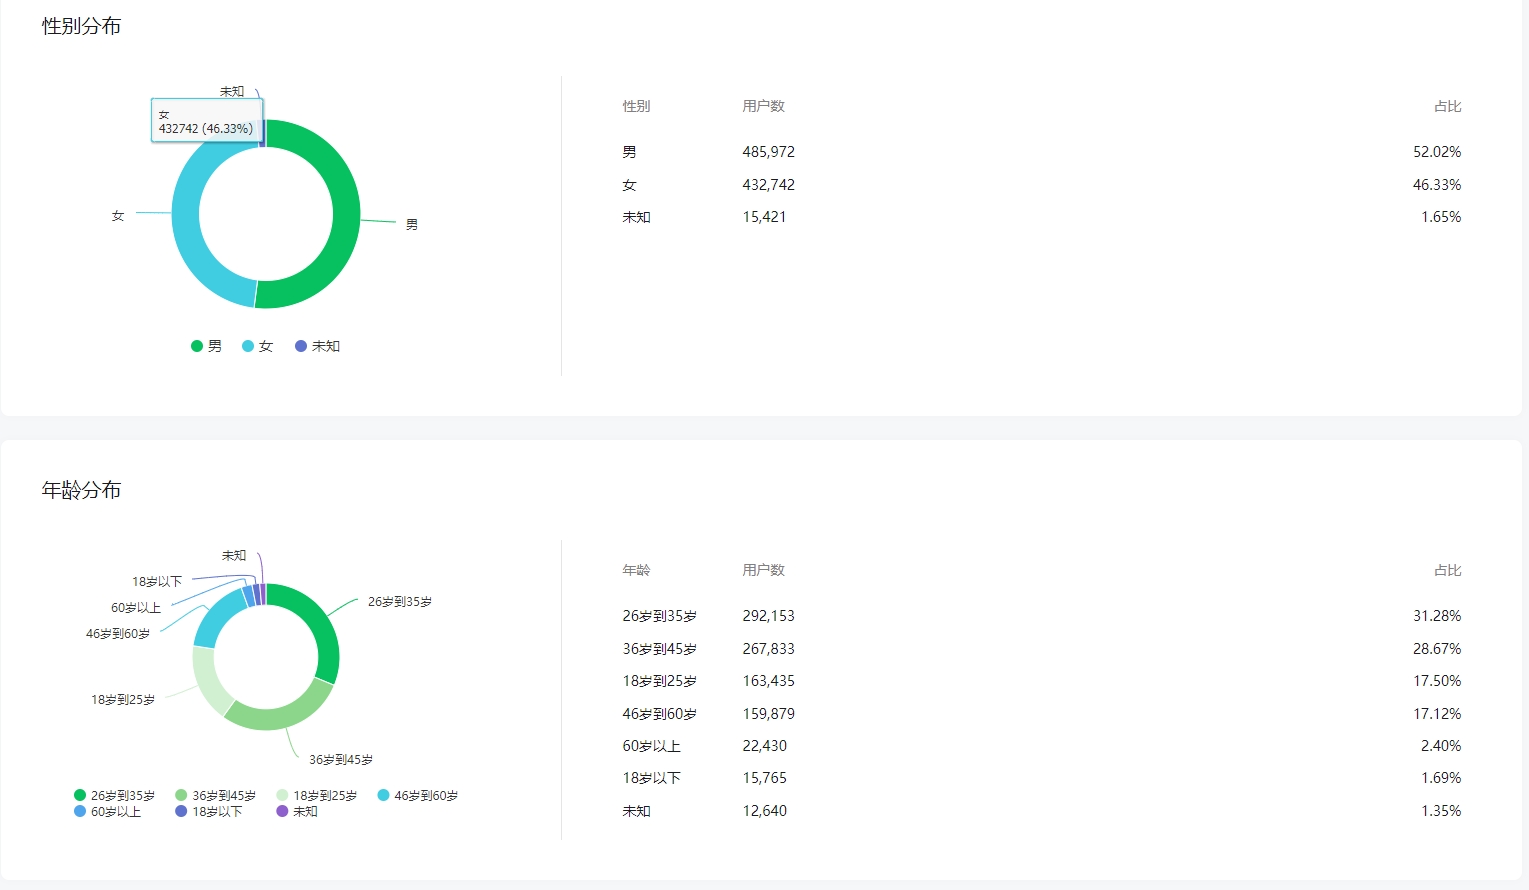Click the 占比 header in age table
Viewport: 1529px width, 890px height.
point(1447,570)
